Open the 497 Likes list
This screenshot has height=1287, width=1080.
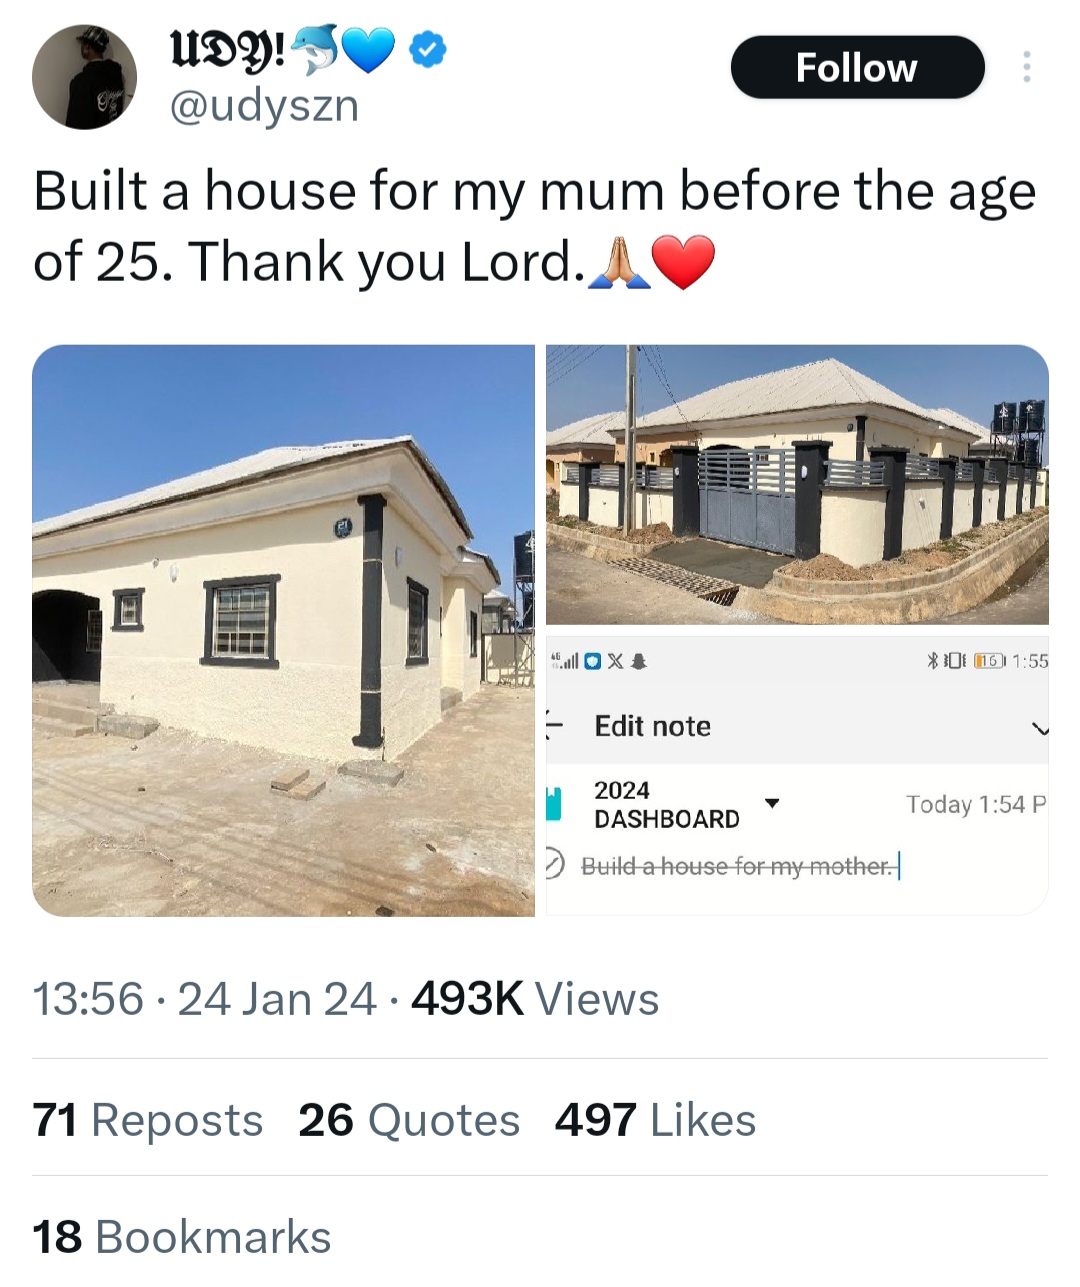(655, 1120)
